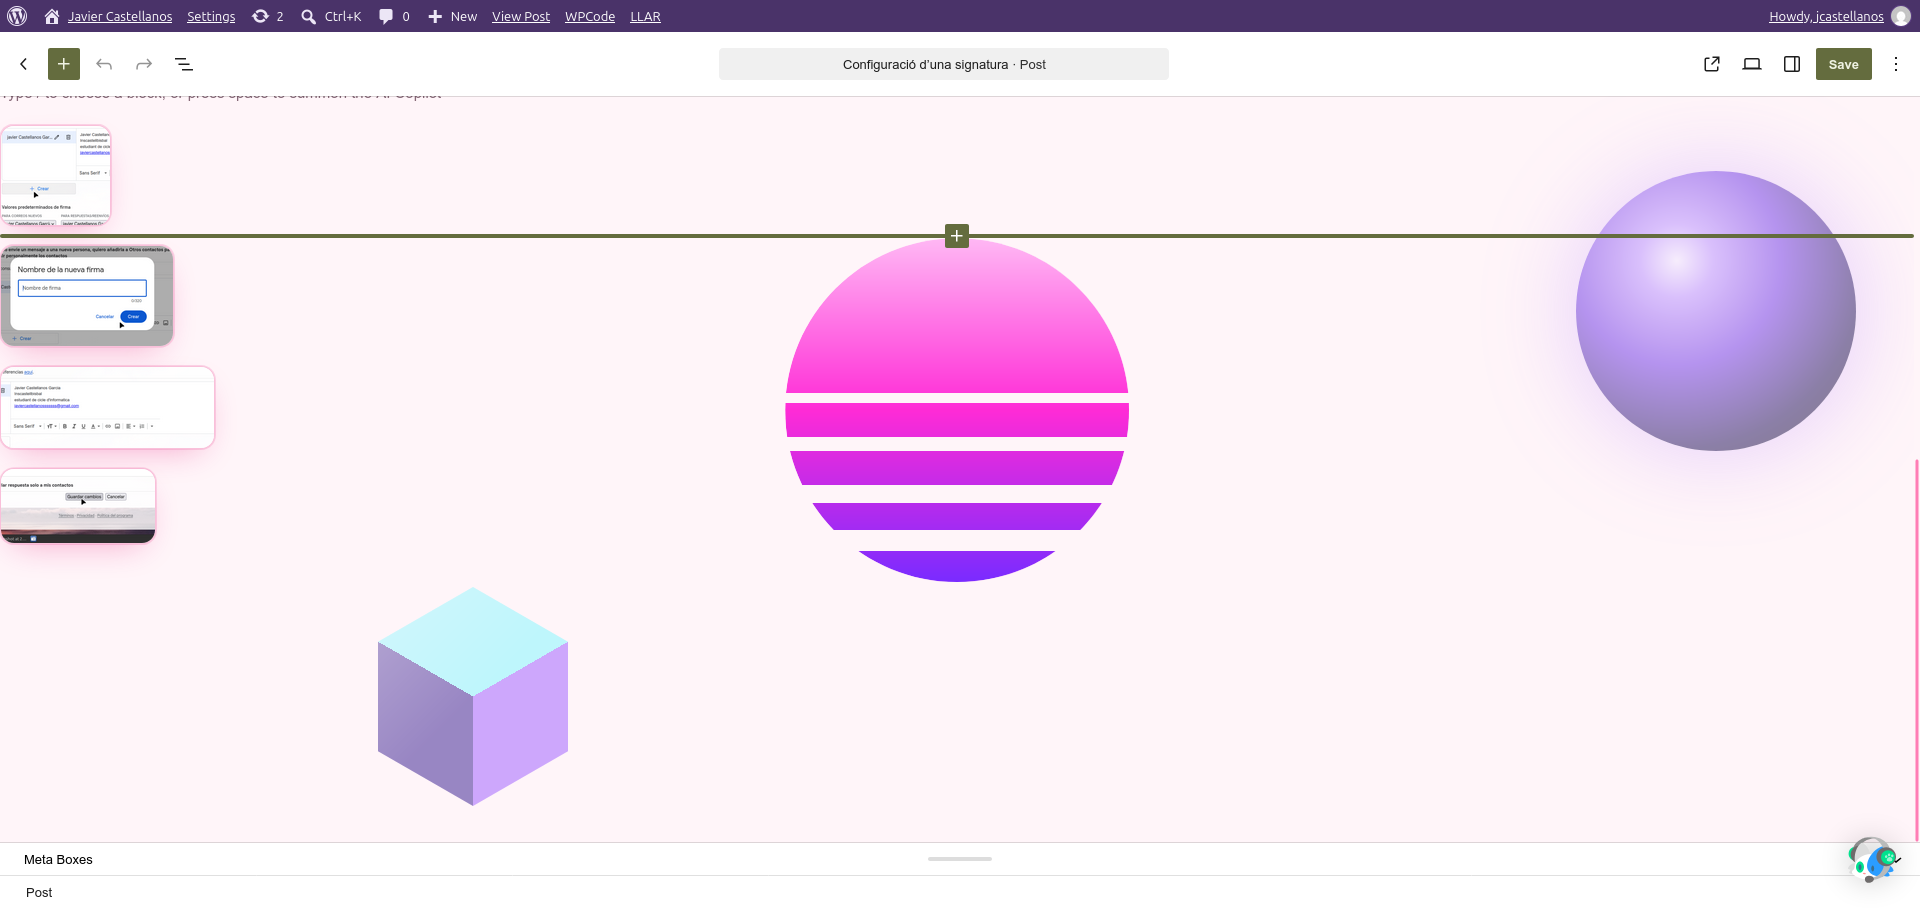Click the user avatar in admin bar
This screenshot has height=908, width=1920.
pos(1901,16)
